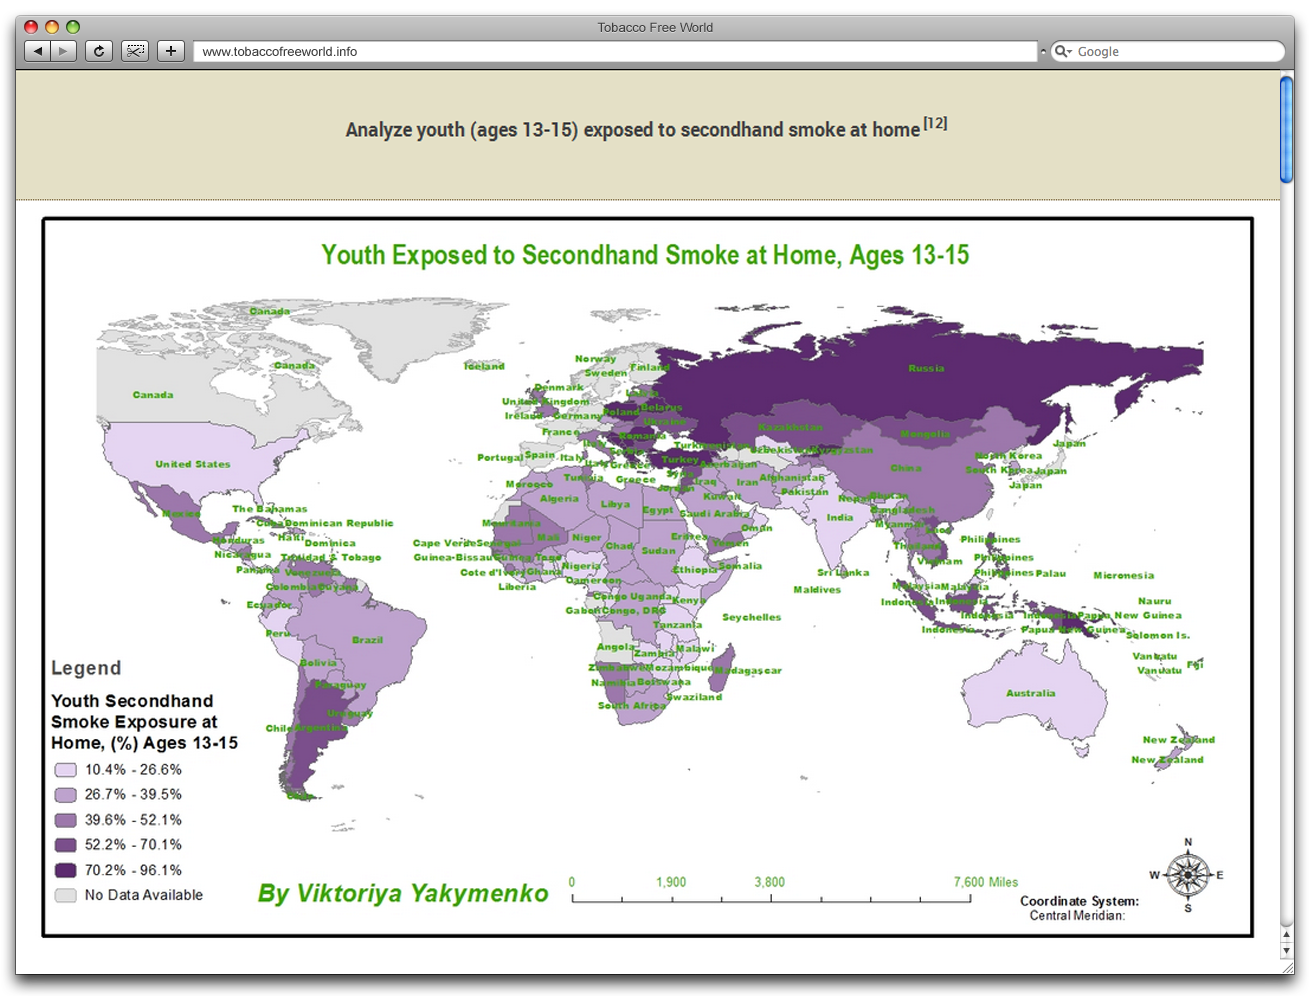Click the Madagascar label on the map

[748, 670]
